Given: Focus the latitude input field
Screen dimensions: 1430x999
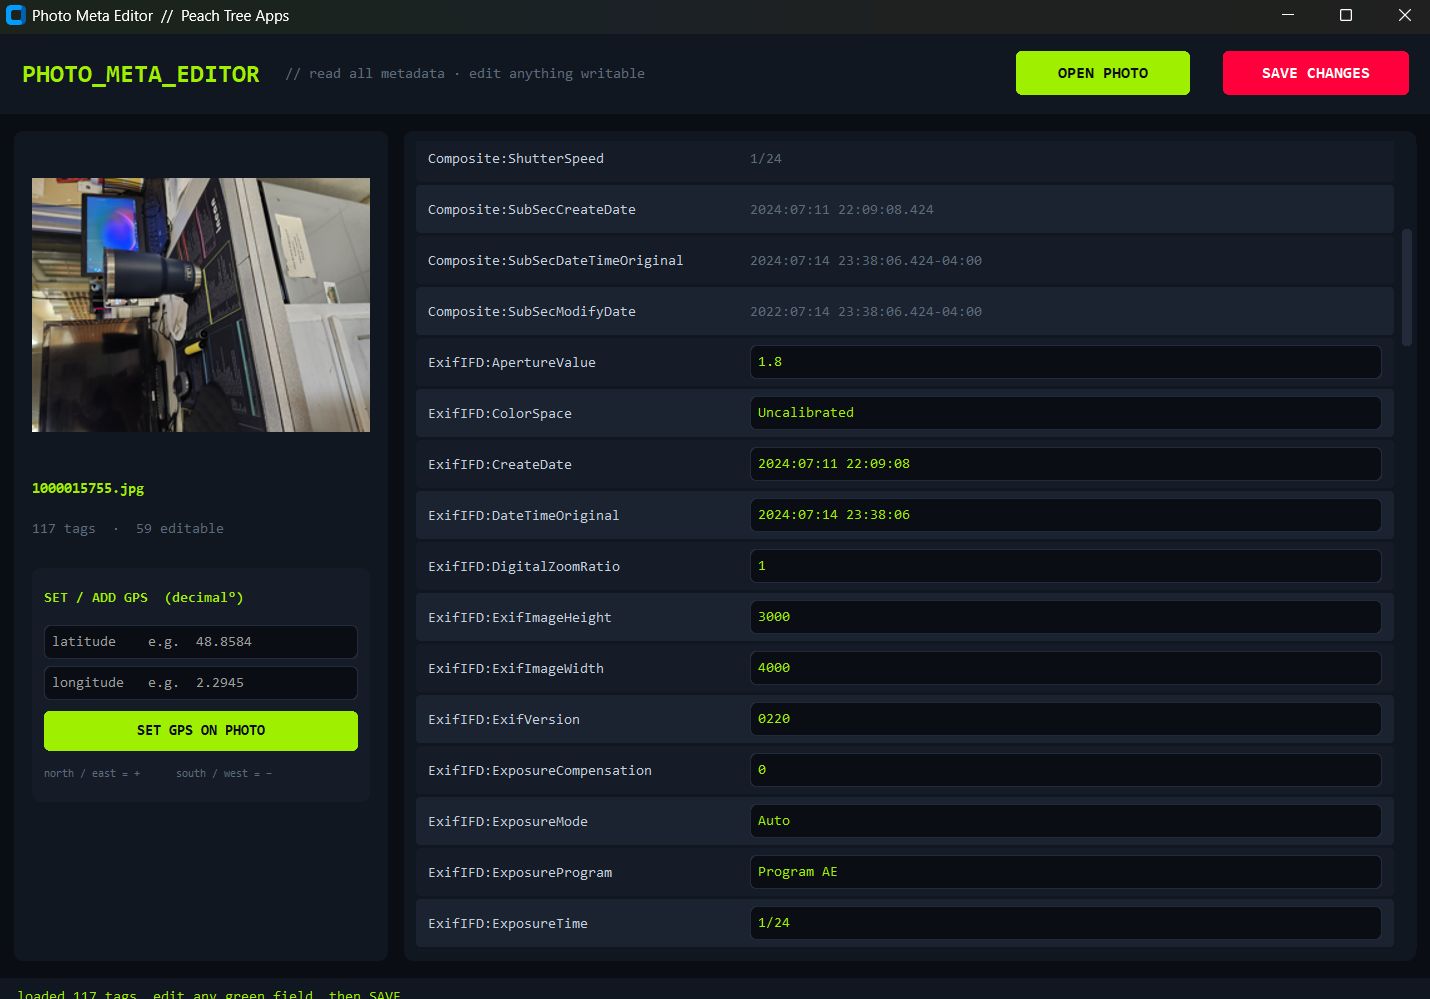Looking at the screenshot, I should (x=201, y=642).
